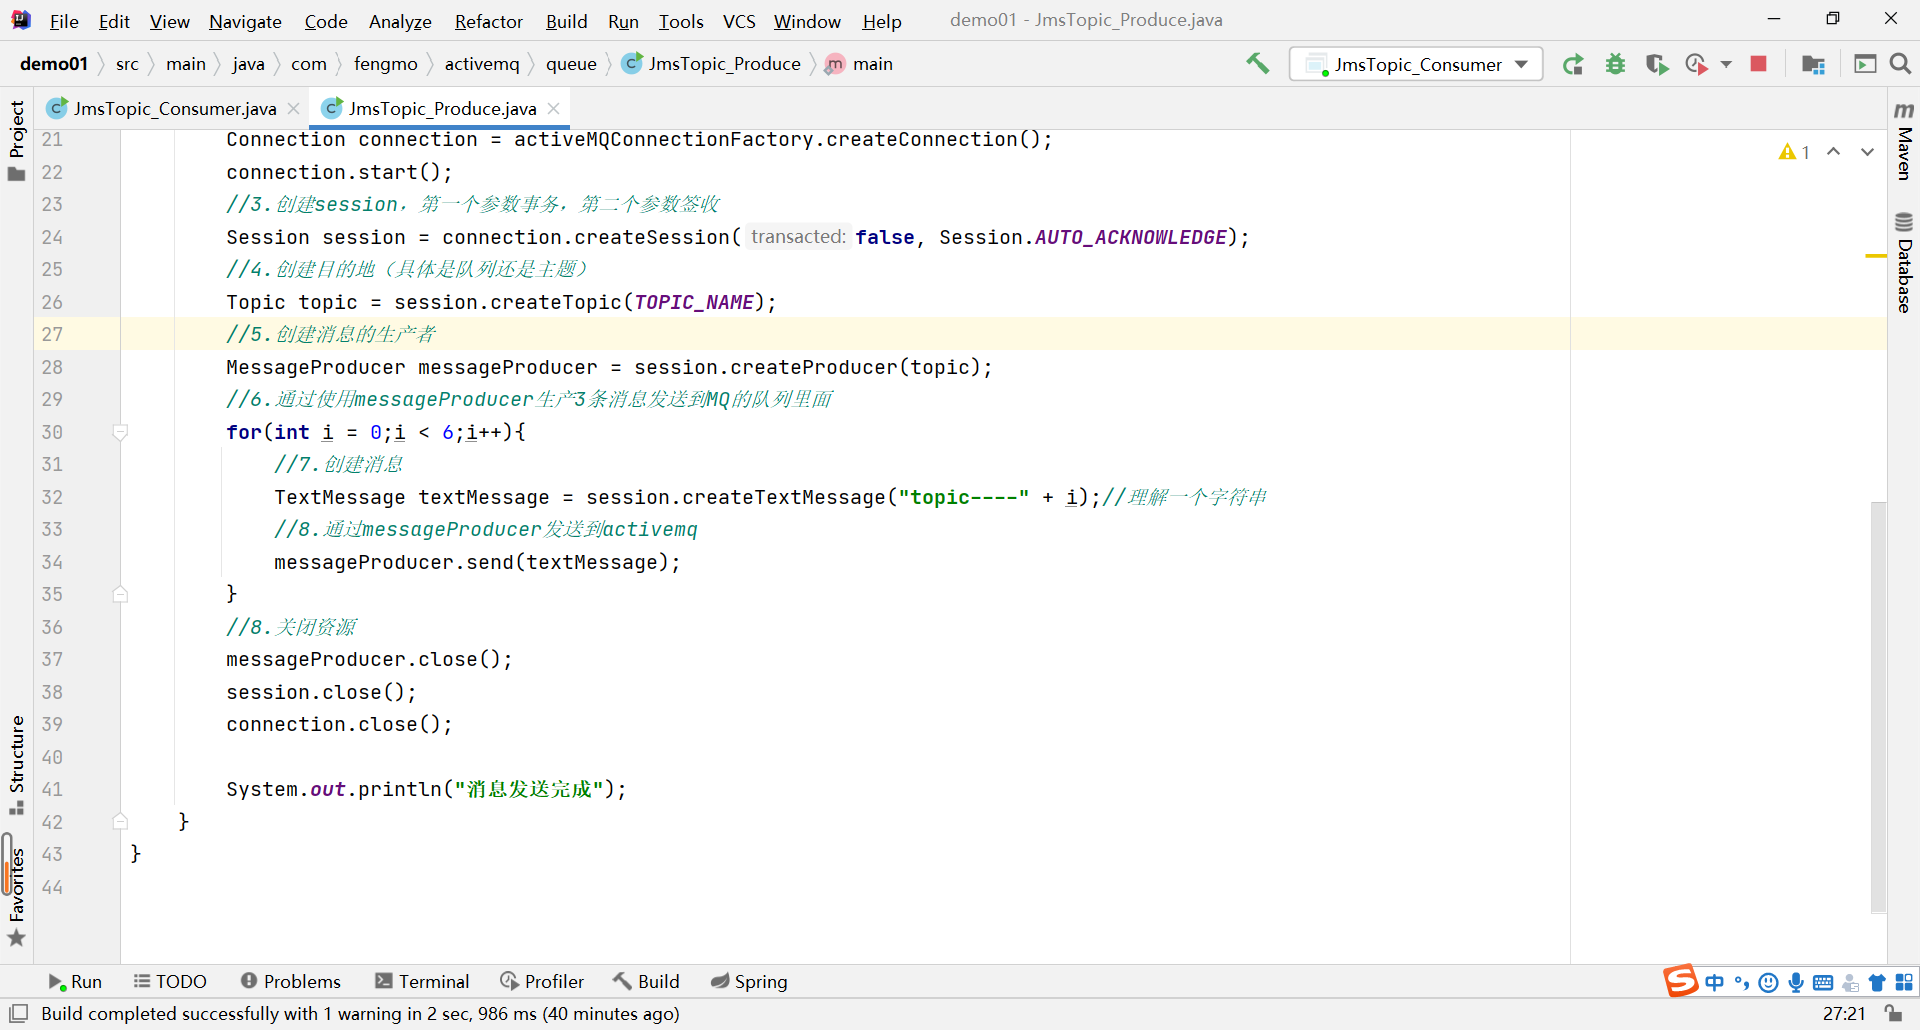1920x1030 pixels.
Task: Open the Refactor menu
Action: coord(488,21)
